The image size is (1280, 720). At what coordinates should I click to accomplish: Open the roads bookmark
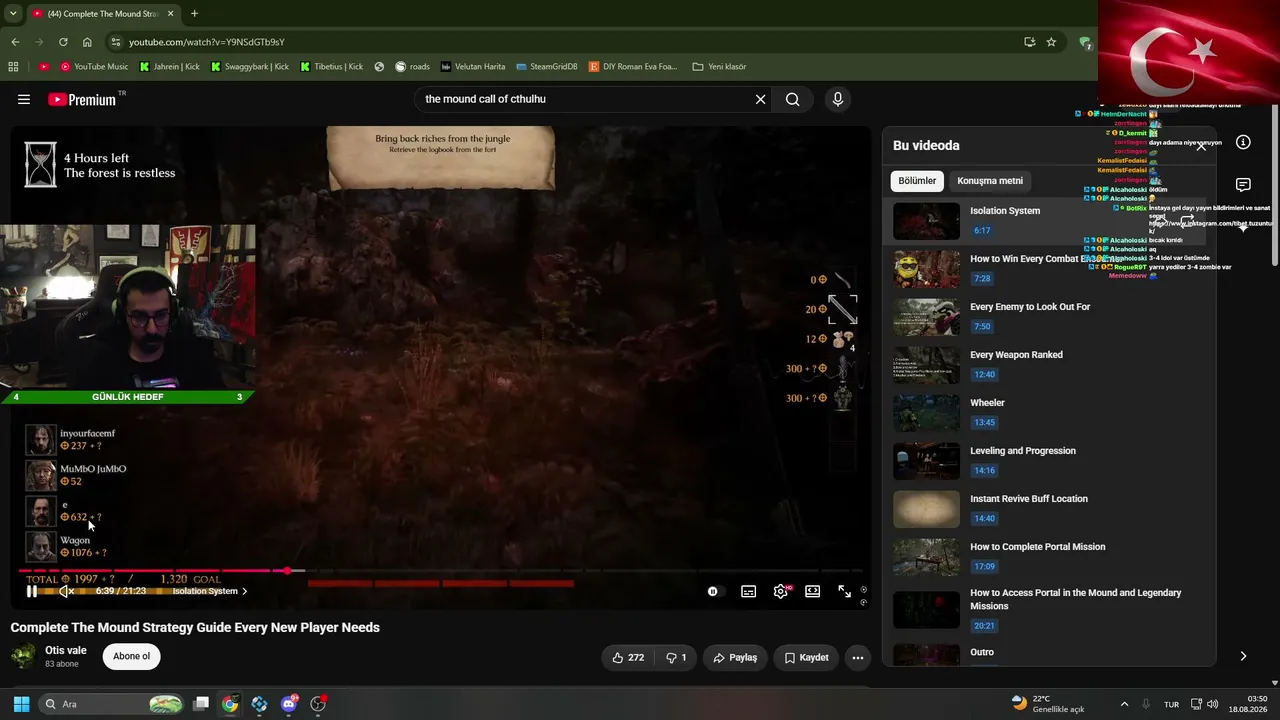pos(412,67)
